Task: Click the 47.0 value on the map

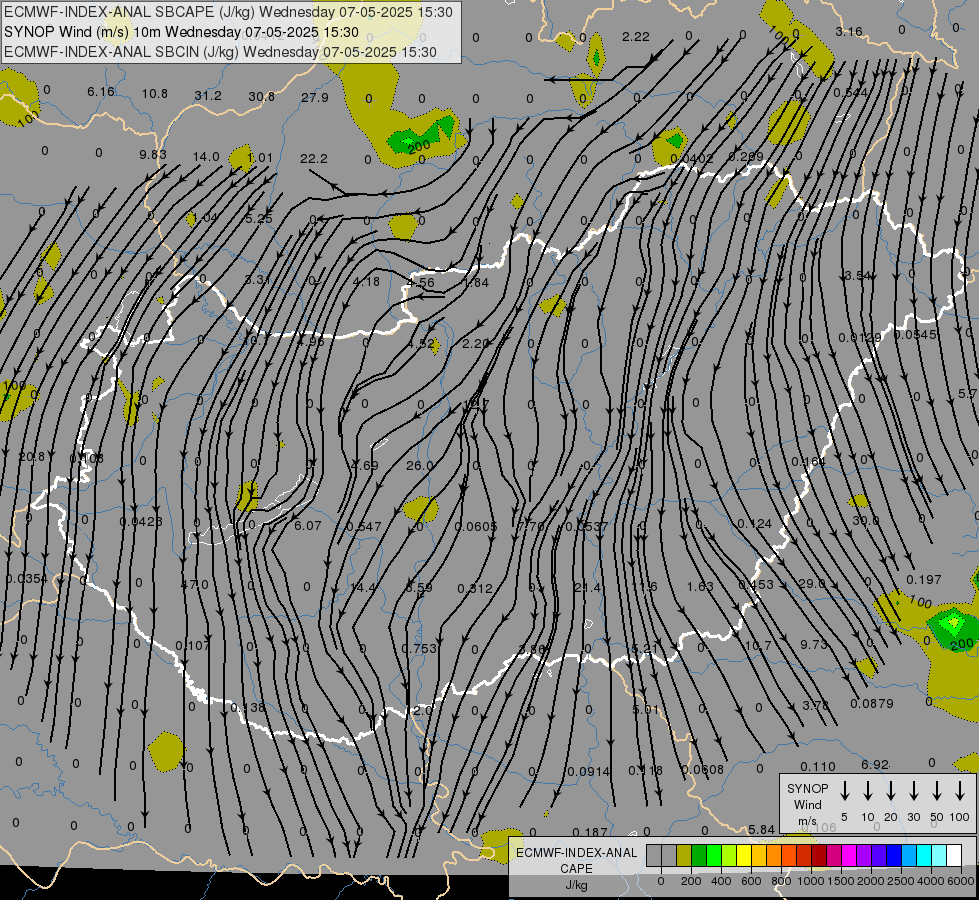Action: (195, 585)
